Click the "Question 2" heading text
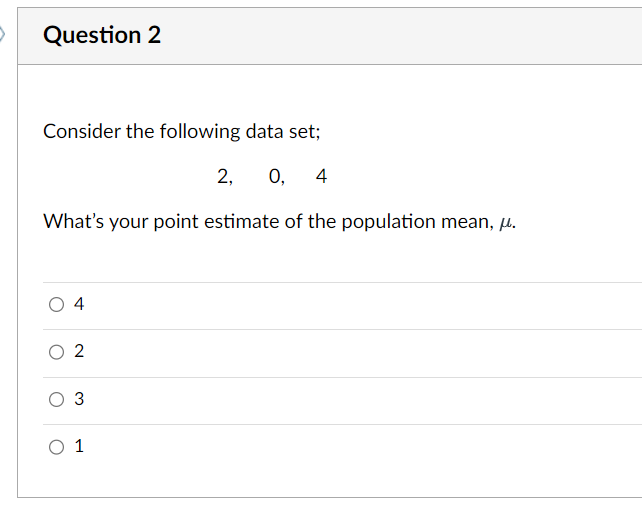This screenshot has width=642, height=514. point(102,35)
